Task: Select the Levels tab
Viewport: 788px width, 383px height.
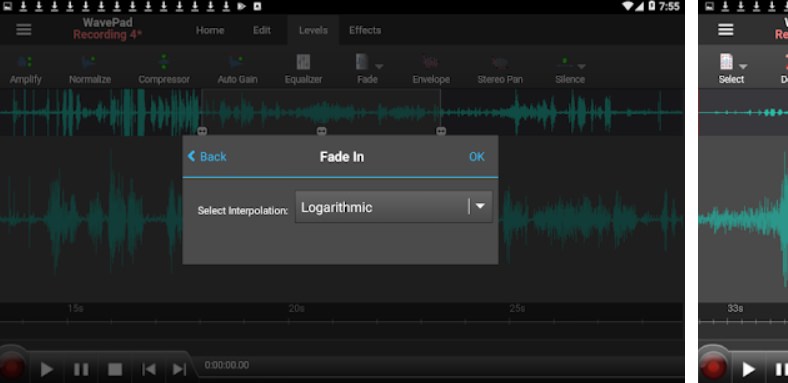Action: coord(313,30)
